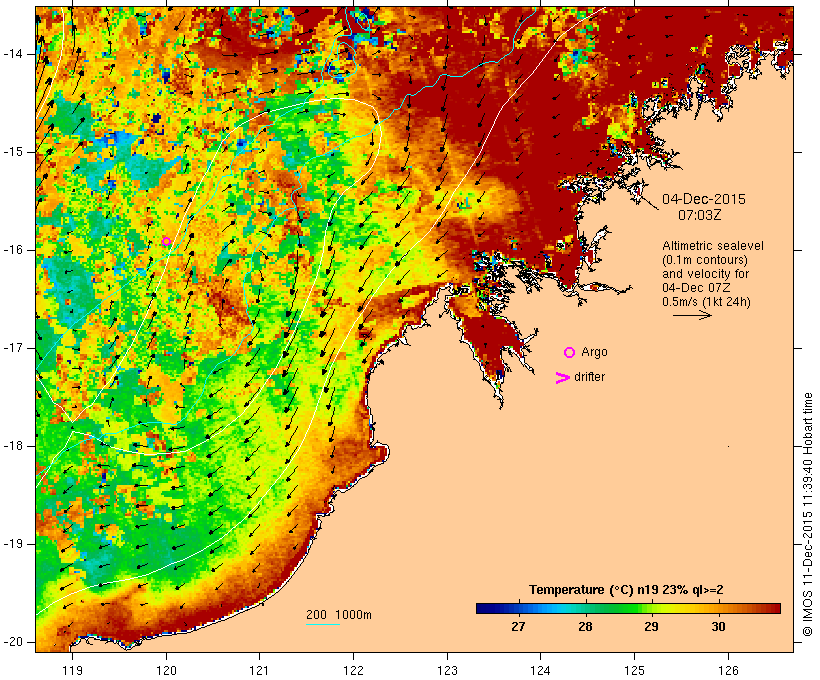Click the "126" longitude axis label
This screenshot has width=820, height=680.
click(728, 670)
